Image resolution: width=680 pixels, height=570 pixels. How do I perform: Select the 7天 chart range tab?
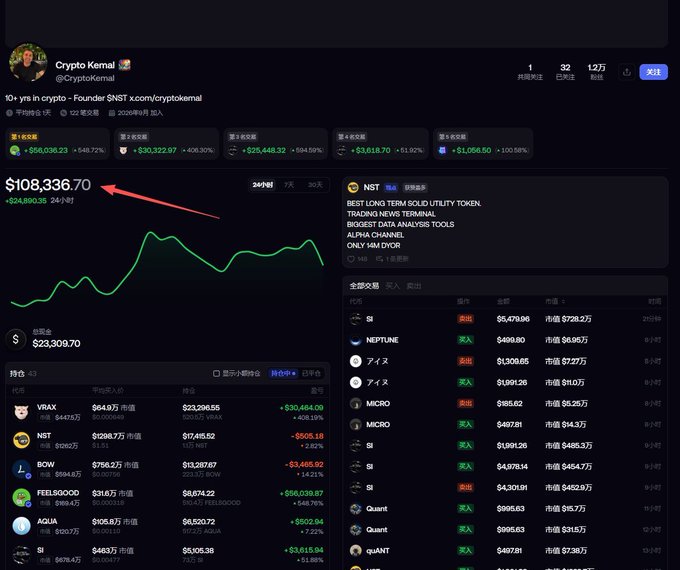[x=289, y=185]
